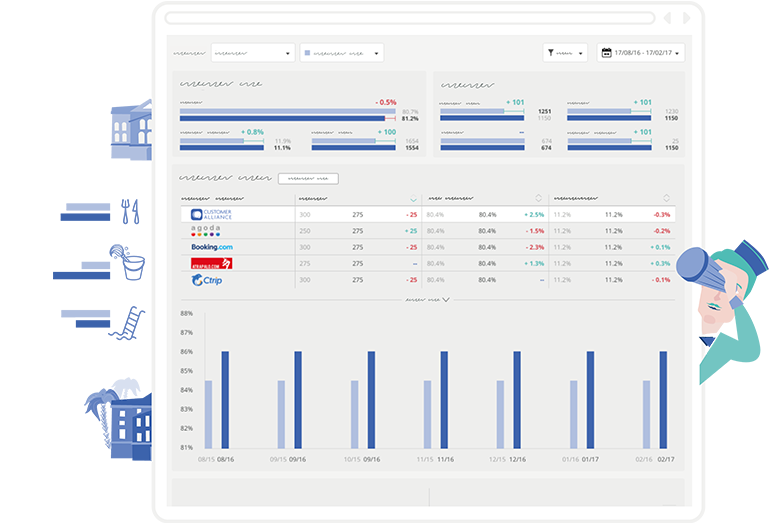776x524 pixels.
Task: Open dropdown with light-blue square legend
Action: (x=341, y=53)
